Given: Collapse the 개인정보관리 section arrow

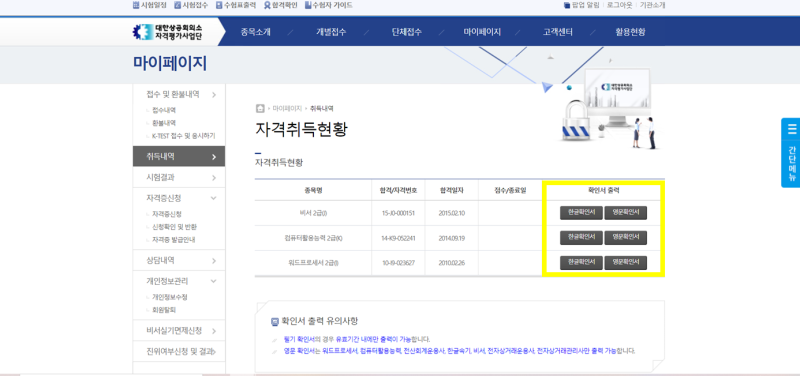Looking at the screenshot, I should [214, 281].
